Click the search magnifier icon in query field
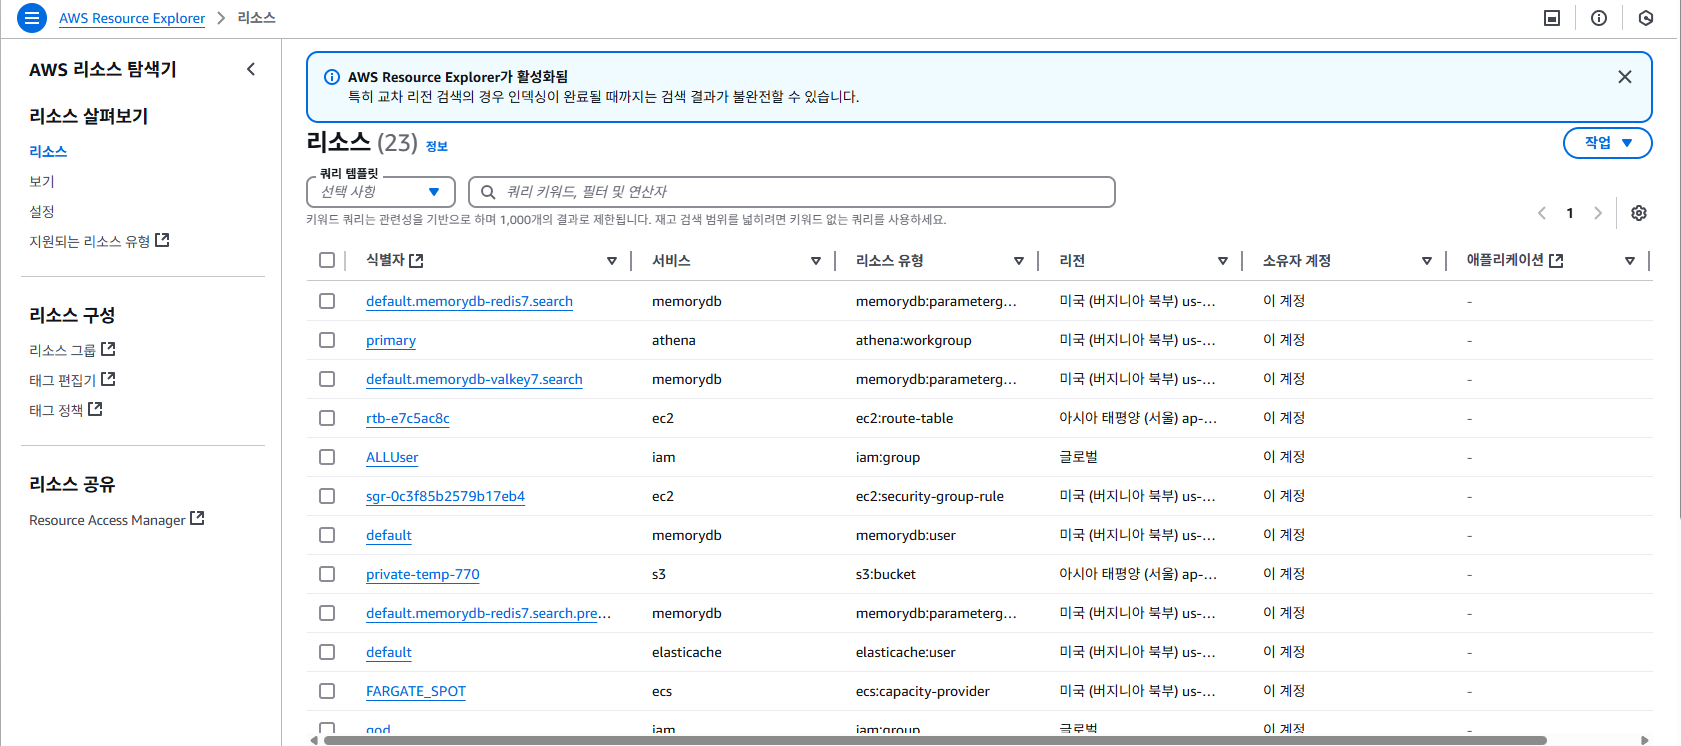 [488, 192]
